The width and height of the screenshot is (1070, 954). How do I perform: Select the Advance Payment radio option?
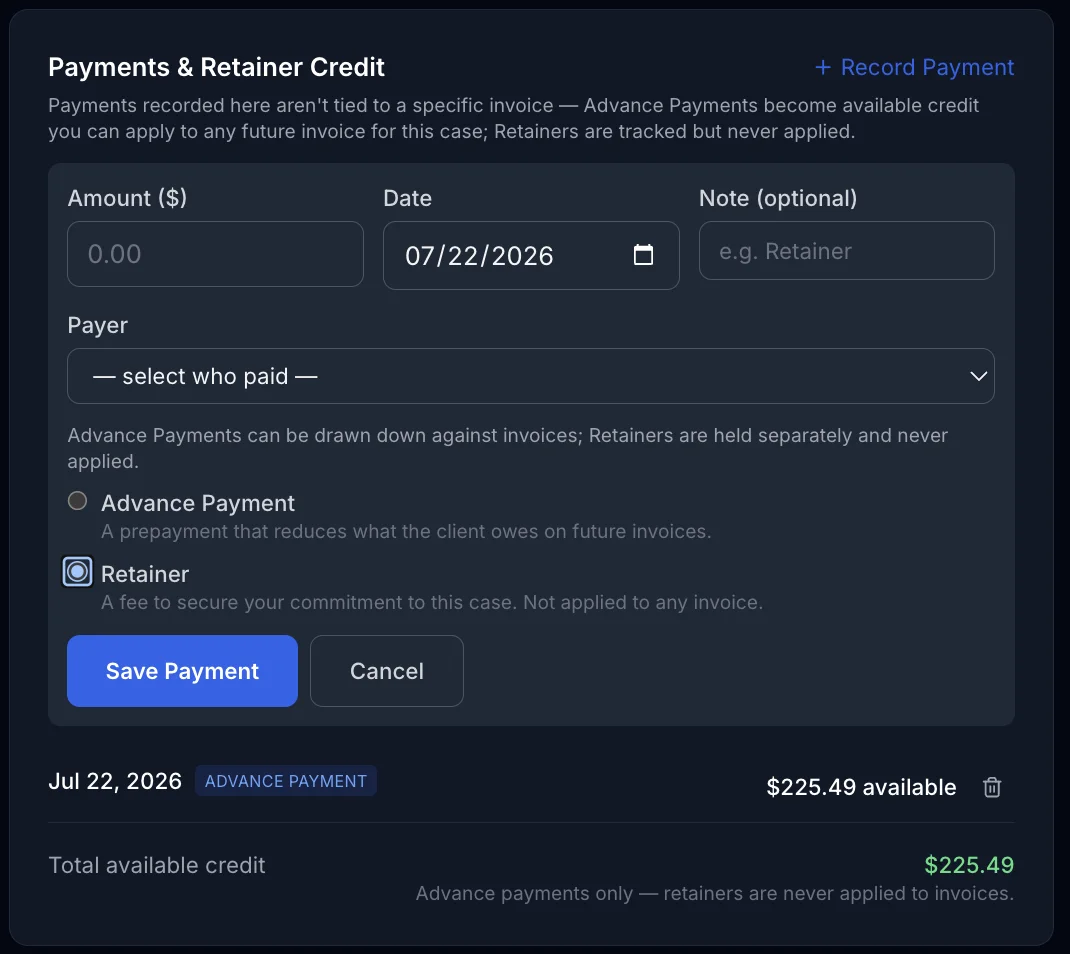(x=78, y=501)
